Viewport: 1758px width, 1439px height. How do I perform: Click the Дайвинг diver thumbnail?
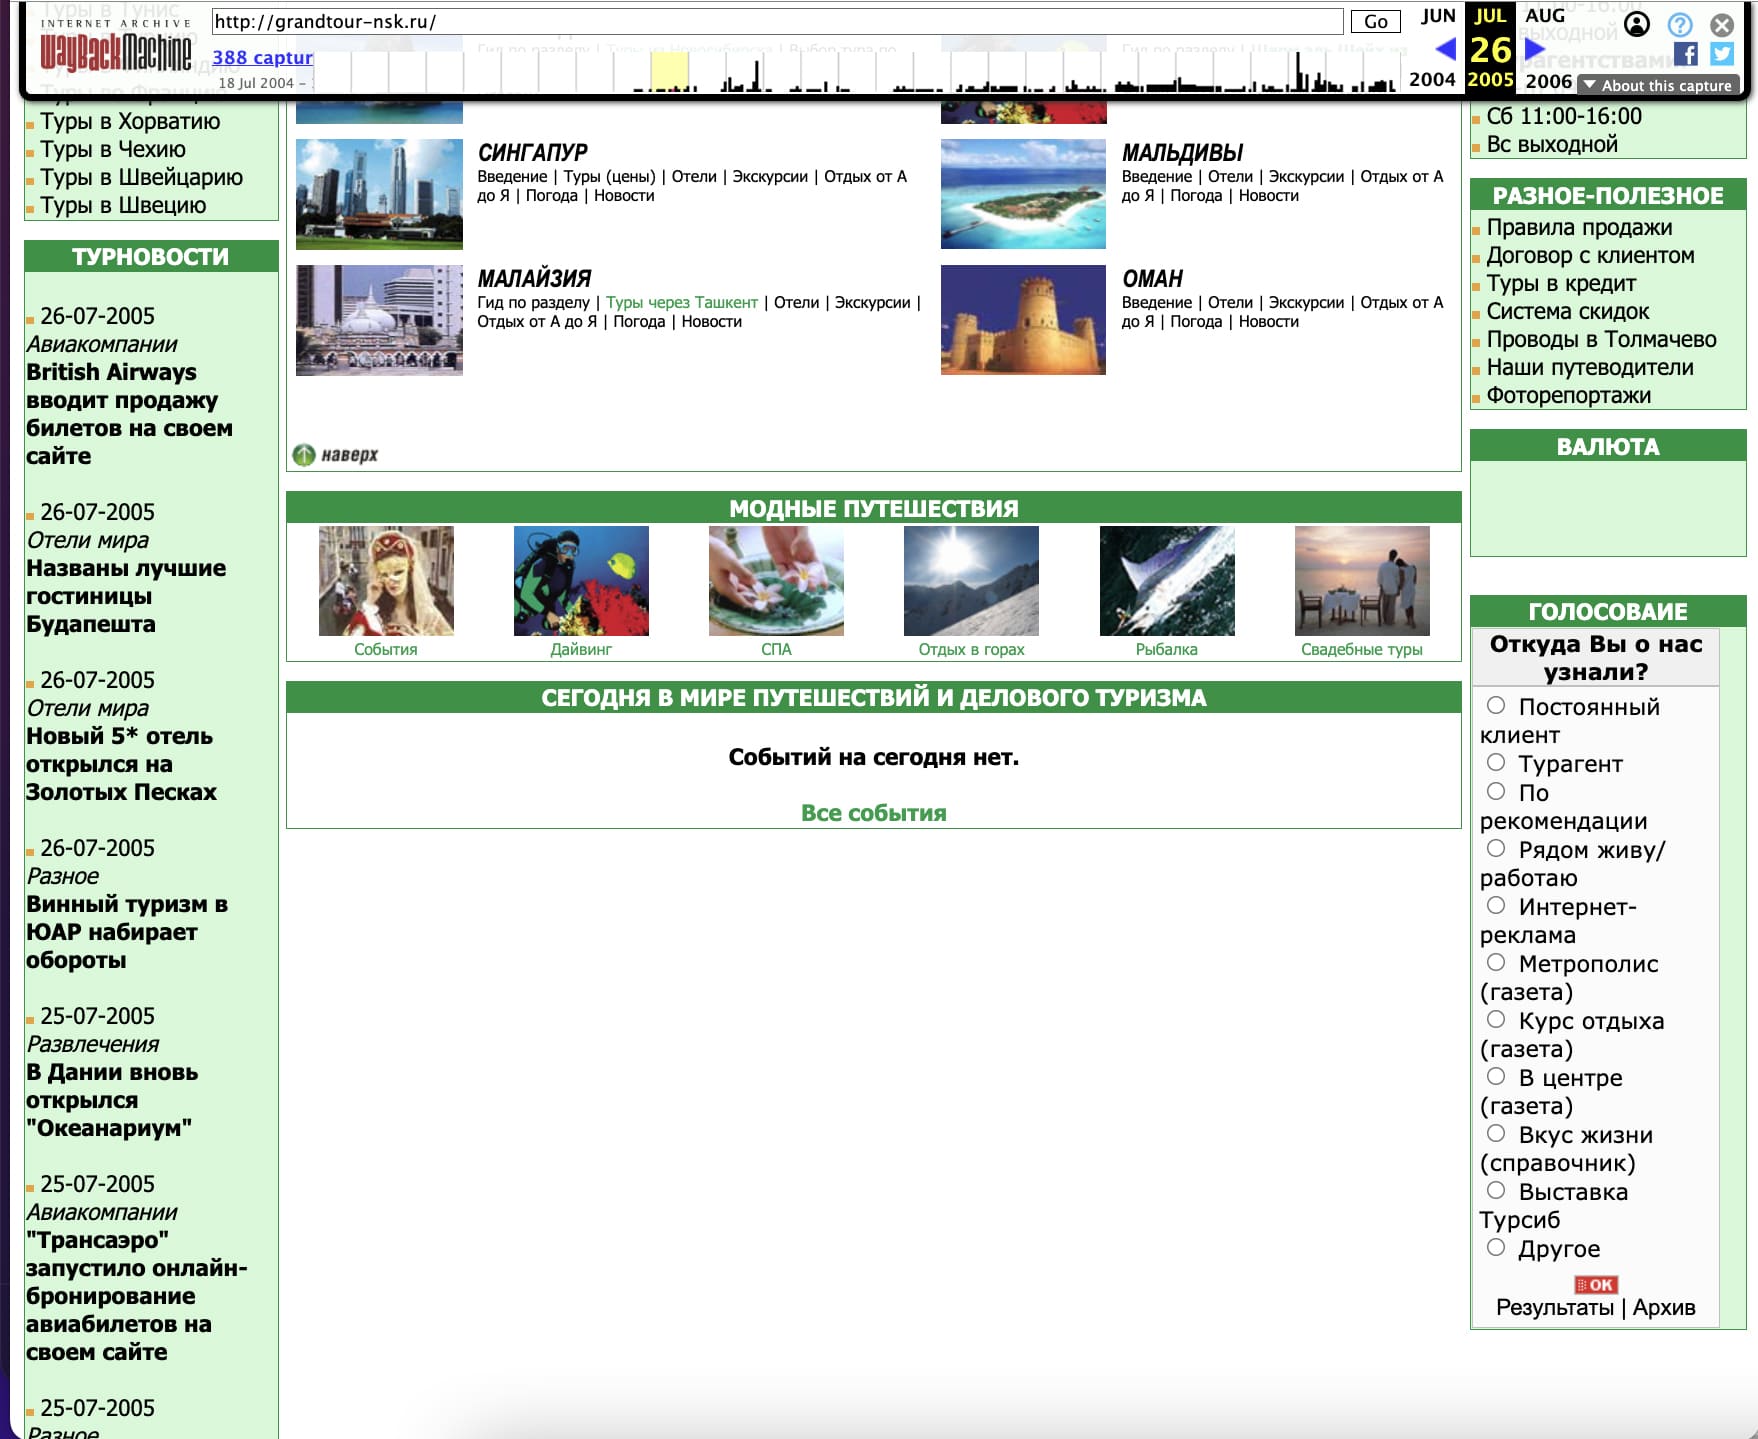[581, 581]
